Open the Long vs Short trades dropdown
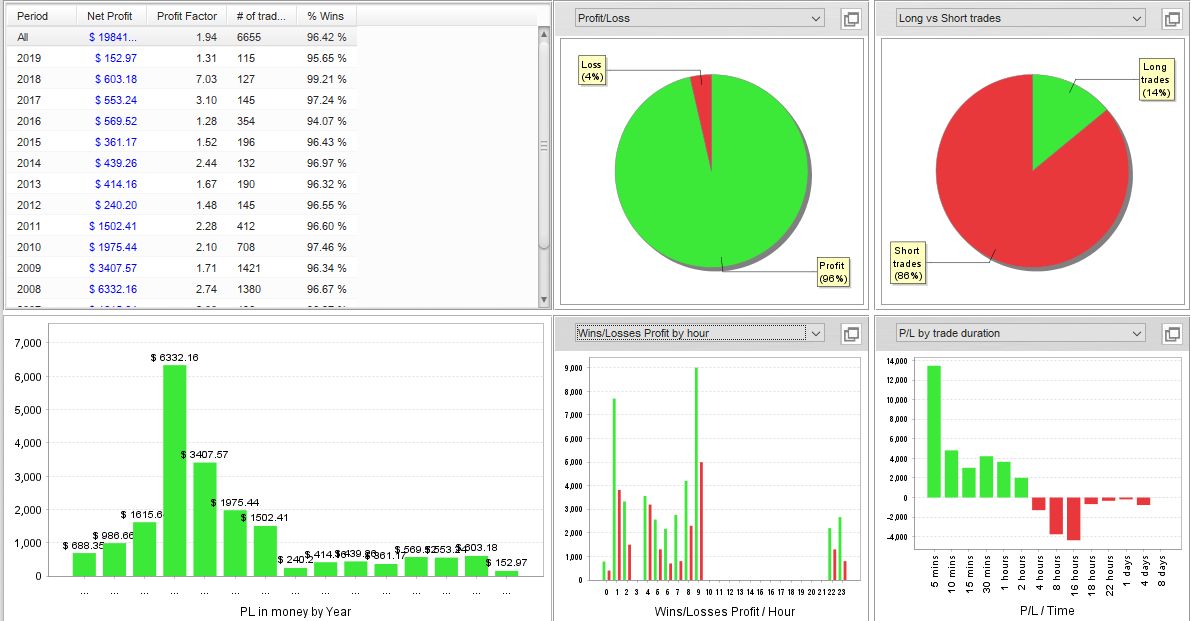1191x621 pixels. tap(1021, 18)
